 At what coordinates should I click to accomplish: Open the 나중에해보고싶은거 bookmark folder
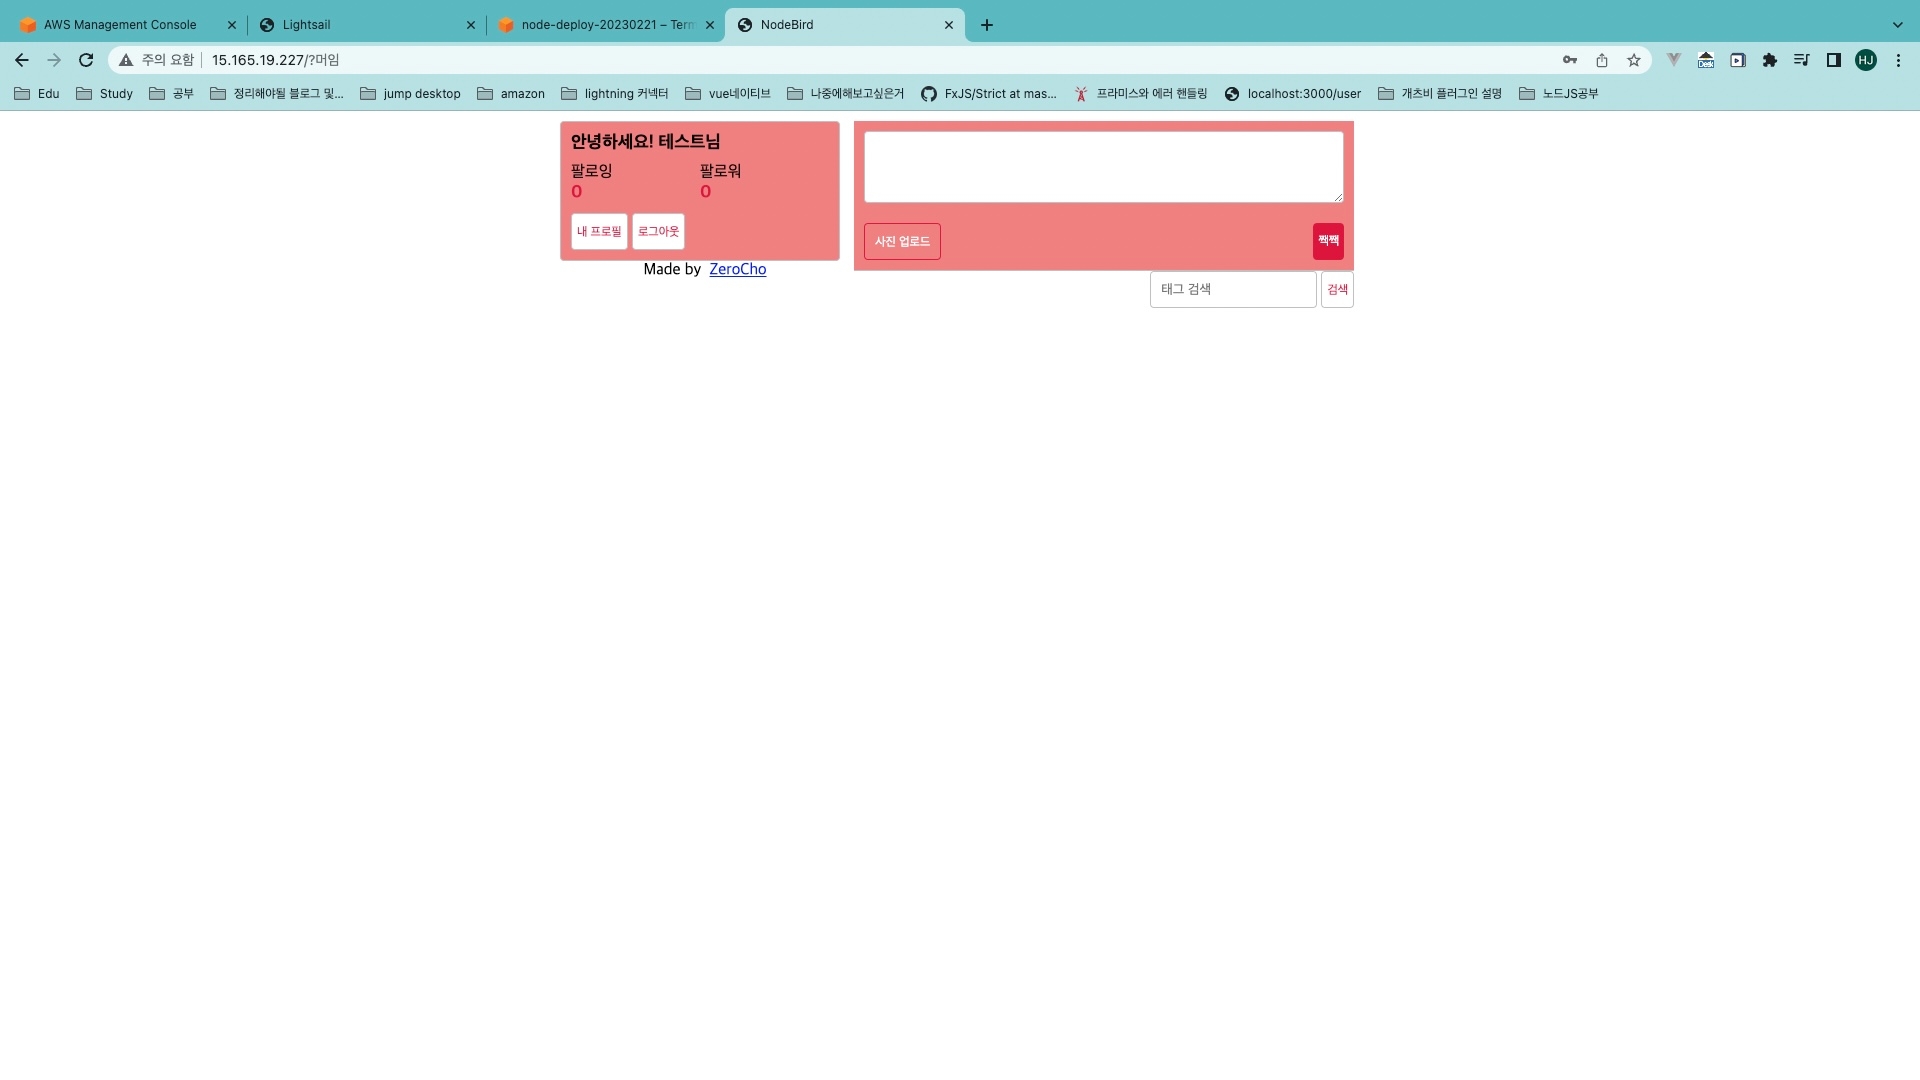[846, 94]
